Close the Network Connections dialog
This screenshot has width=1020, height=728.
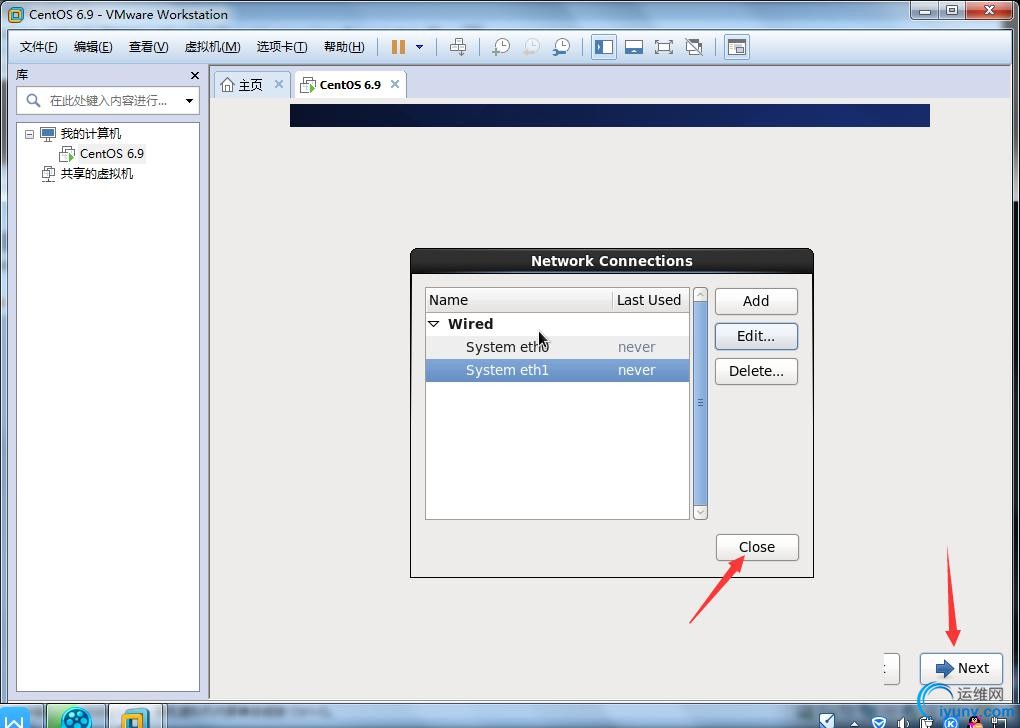coord(757,547)
